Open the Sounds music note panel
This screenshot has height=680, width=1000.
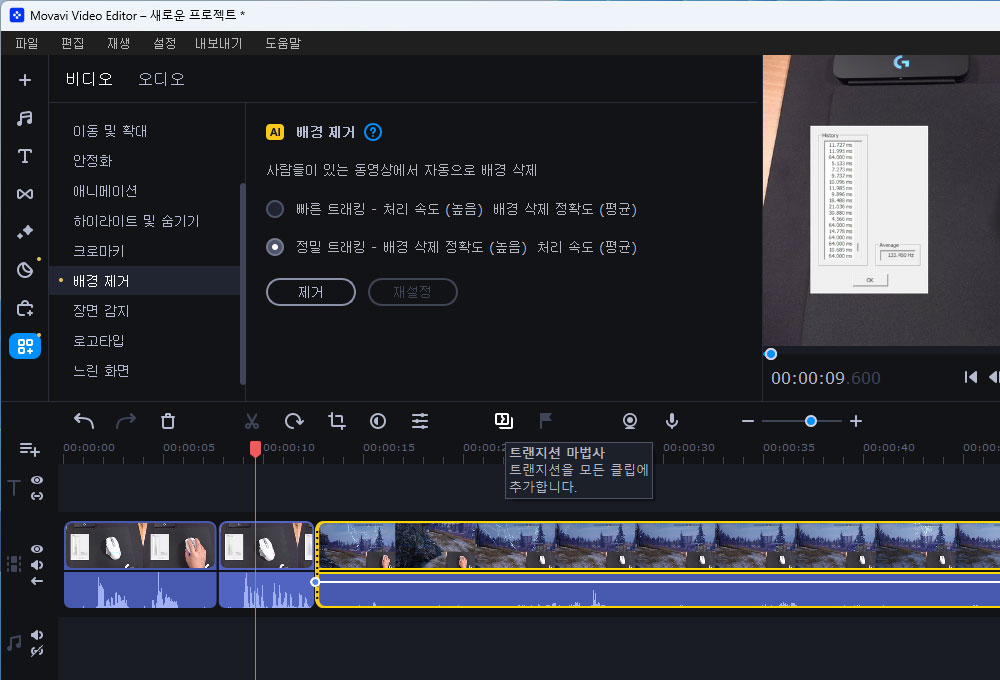pyautogui.click(x=25, y=118)
